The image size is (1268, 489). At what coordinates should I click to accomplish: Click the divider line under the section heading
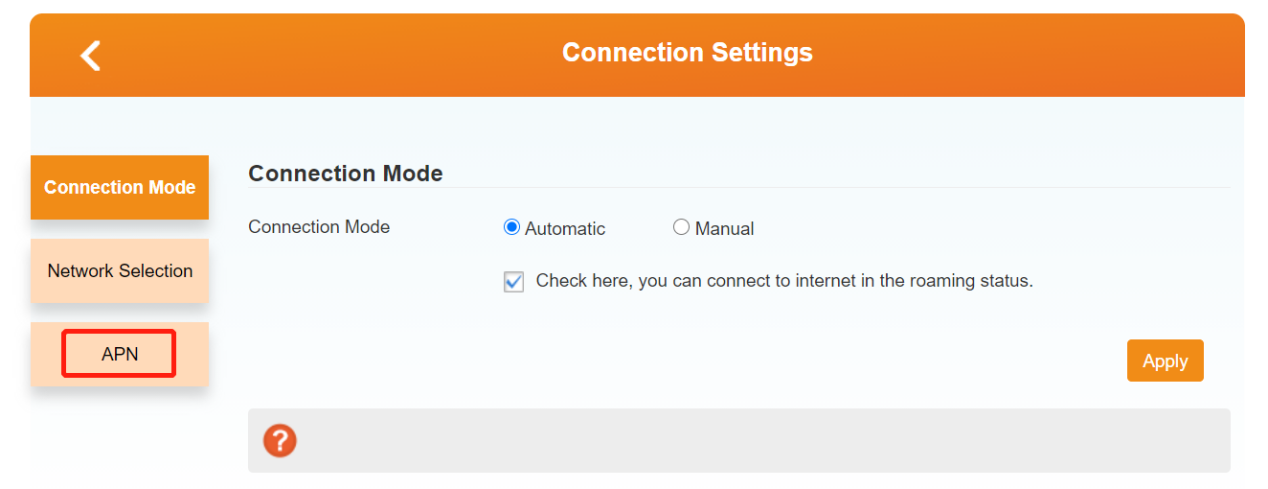[739, 188]
